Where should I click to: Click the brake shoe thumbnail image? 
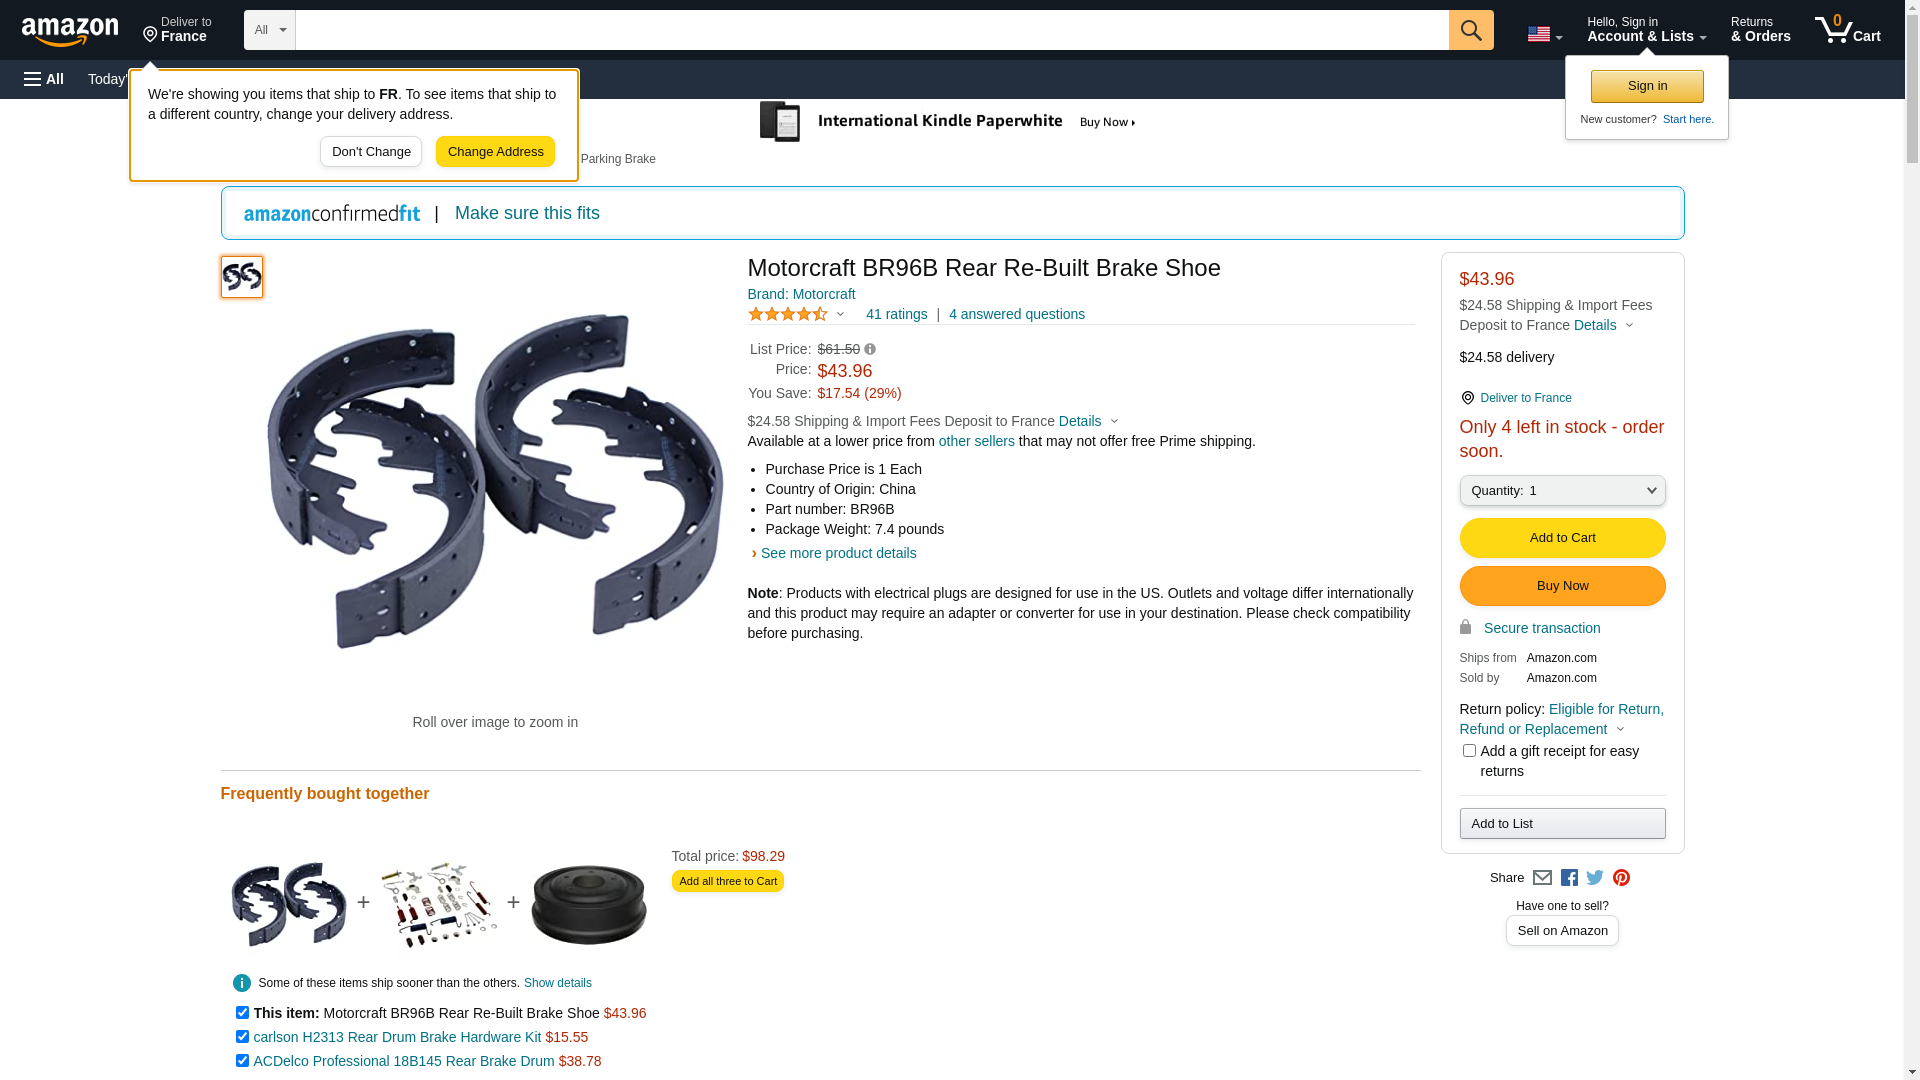(x=242, y=277)
